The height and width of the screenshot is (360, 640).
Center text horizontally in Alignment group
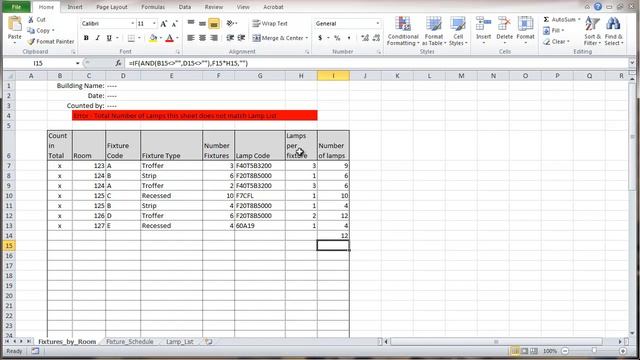tap(202, 38)
